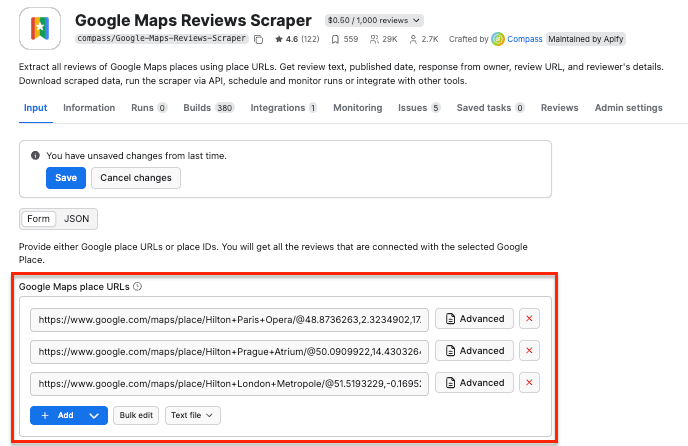688x446 pixels.
Task: Click the Google Maps Reviews Scraper title
Action: click(x=194, y=20)
